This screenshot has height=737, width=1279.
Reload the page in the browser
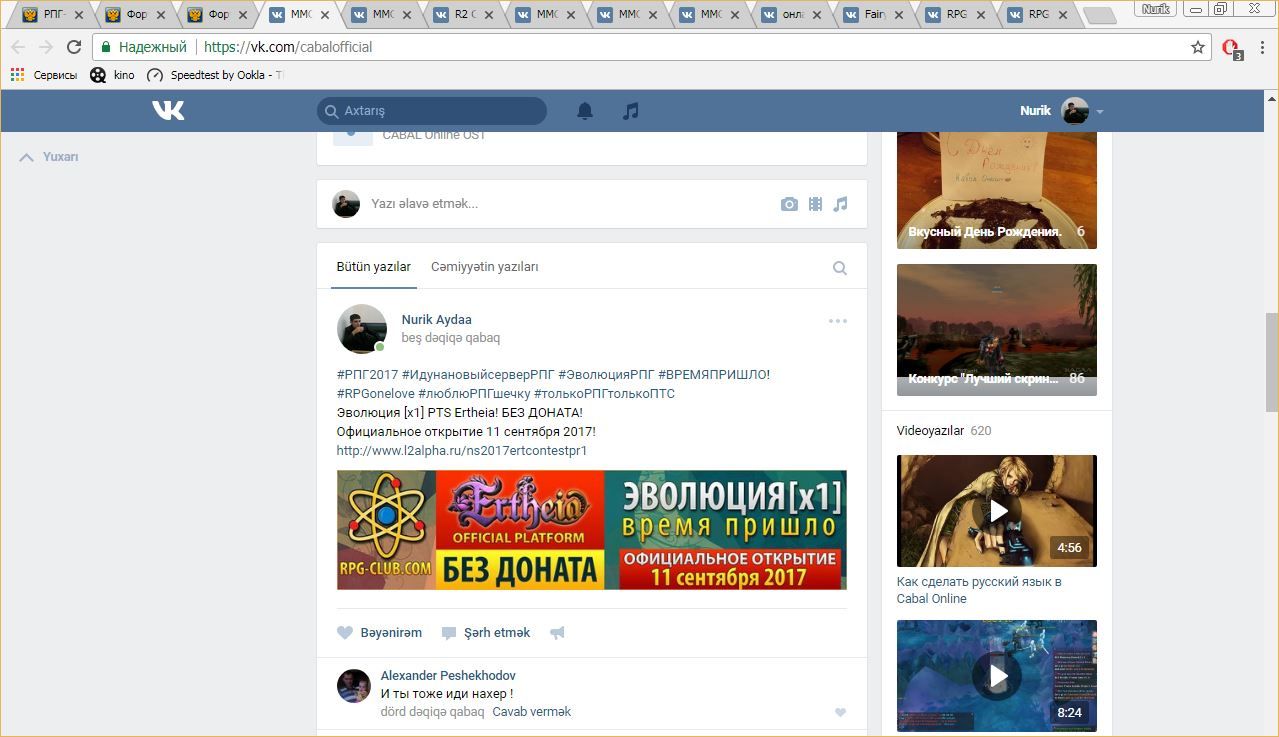coord(73,47)
